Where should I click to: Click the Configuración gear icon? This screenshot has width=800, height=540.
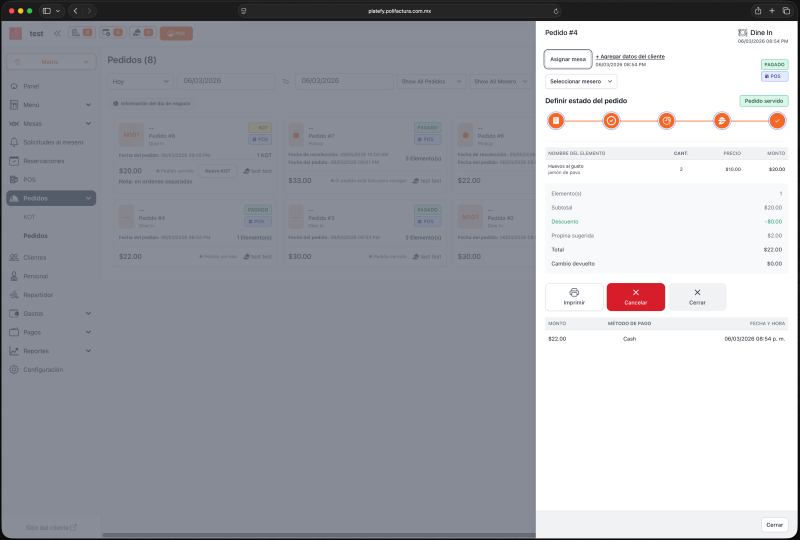click(x=14, y=370)
